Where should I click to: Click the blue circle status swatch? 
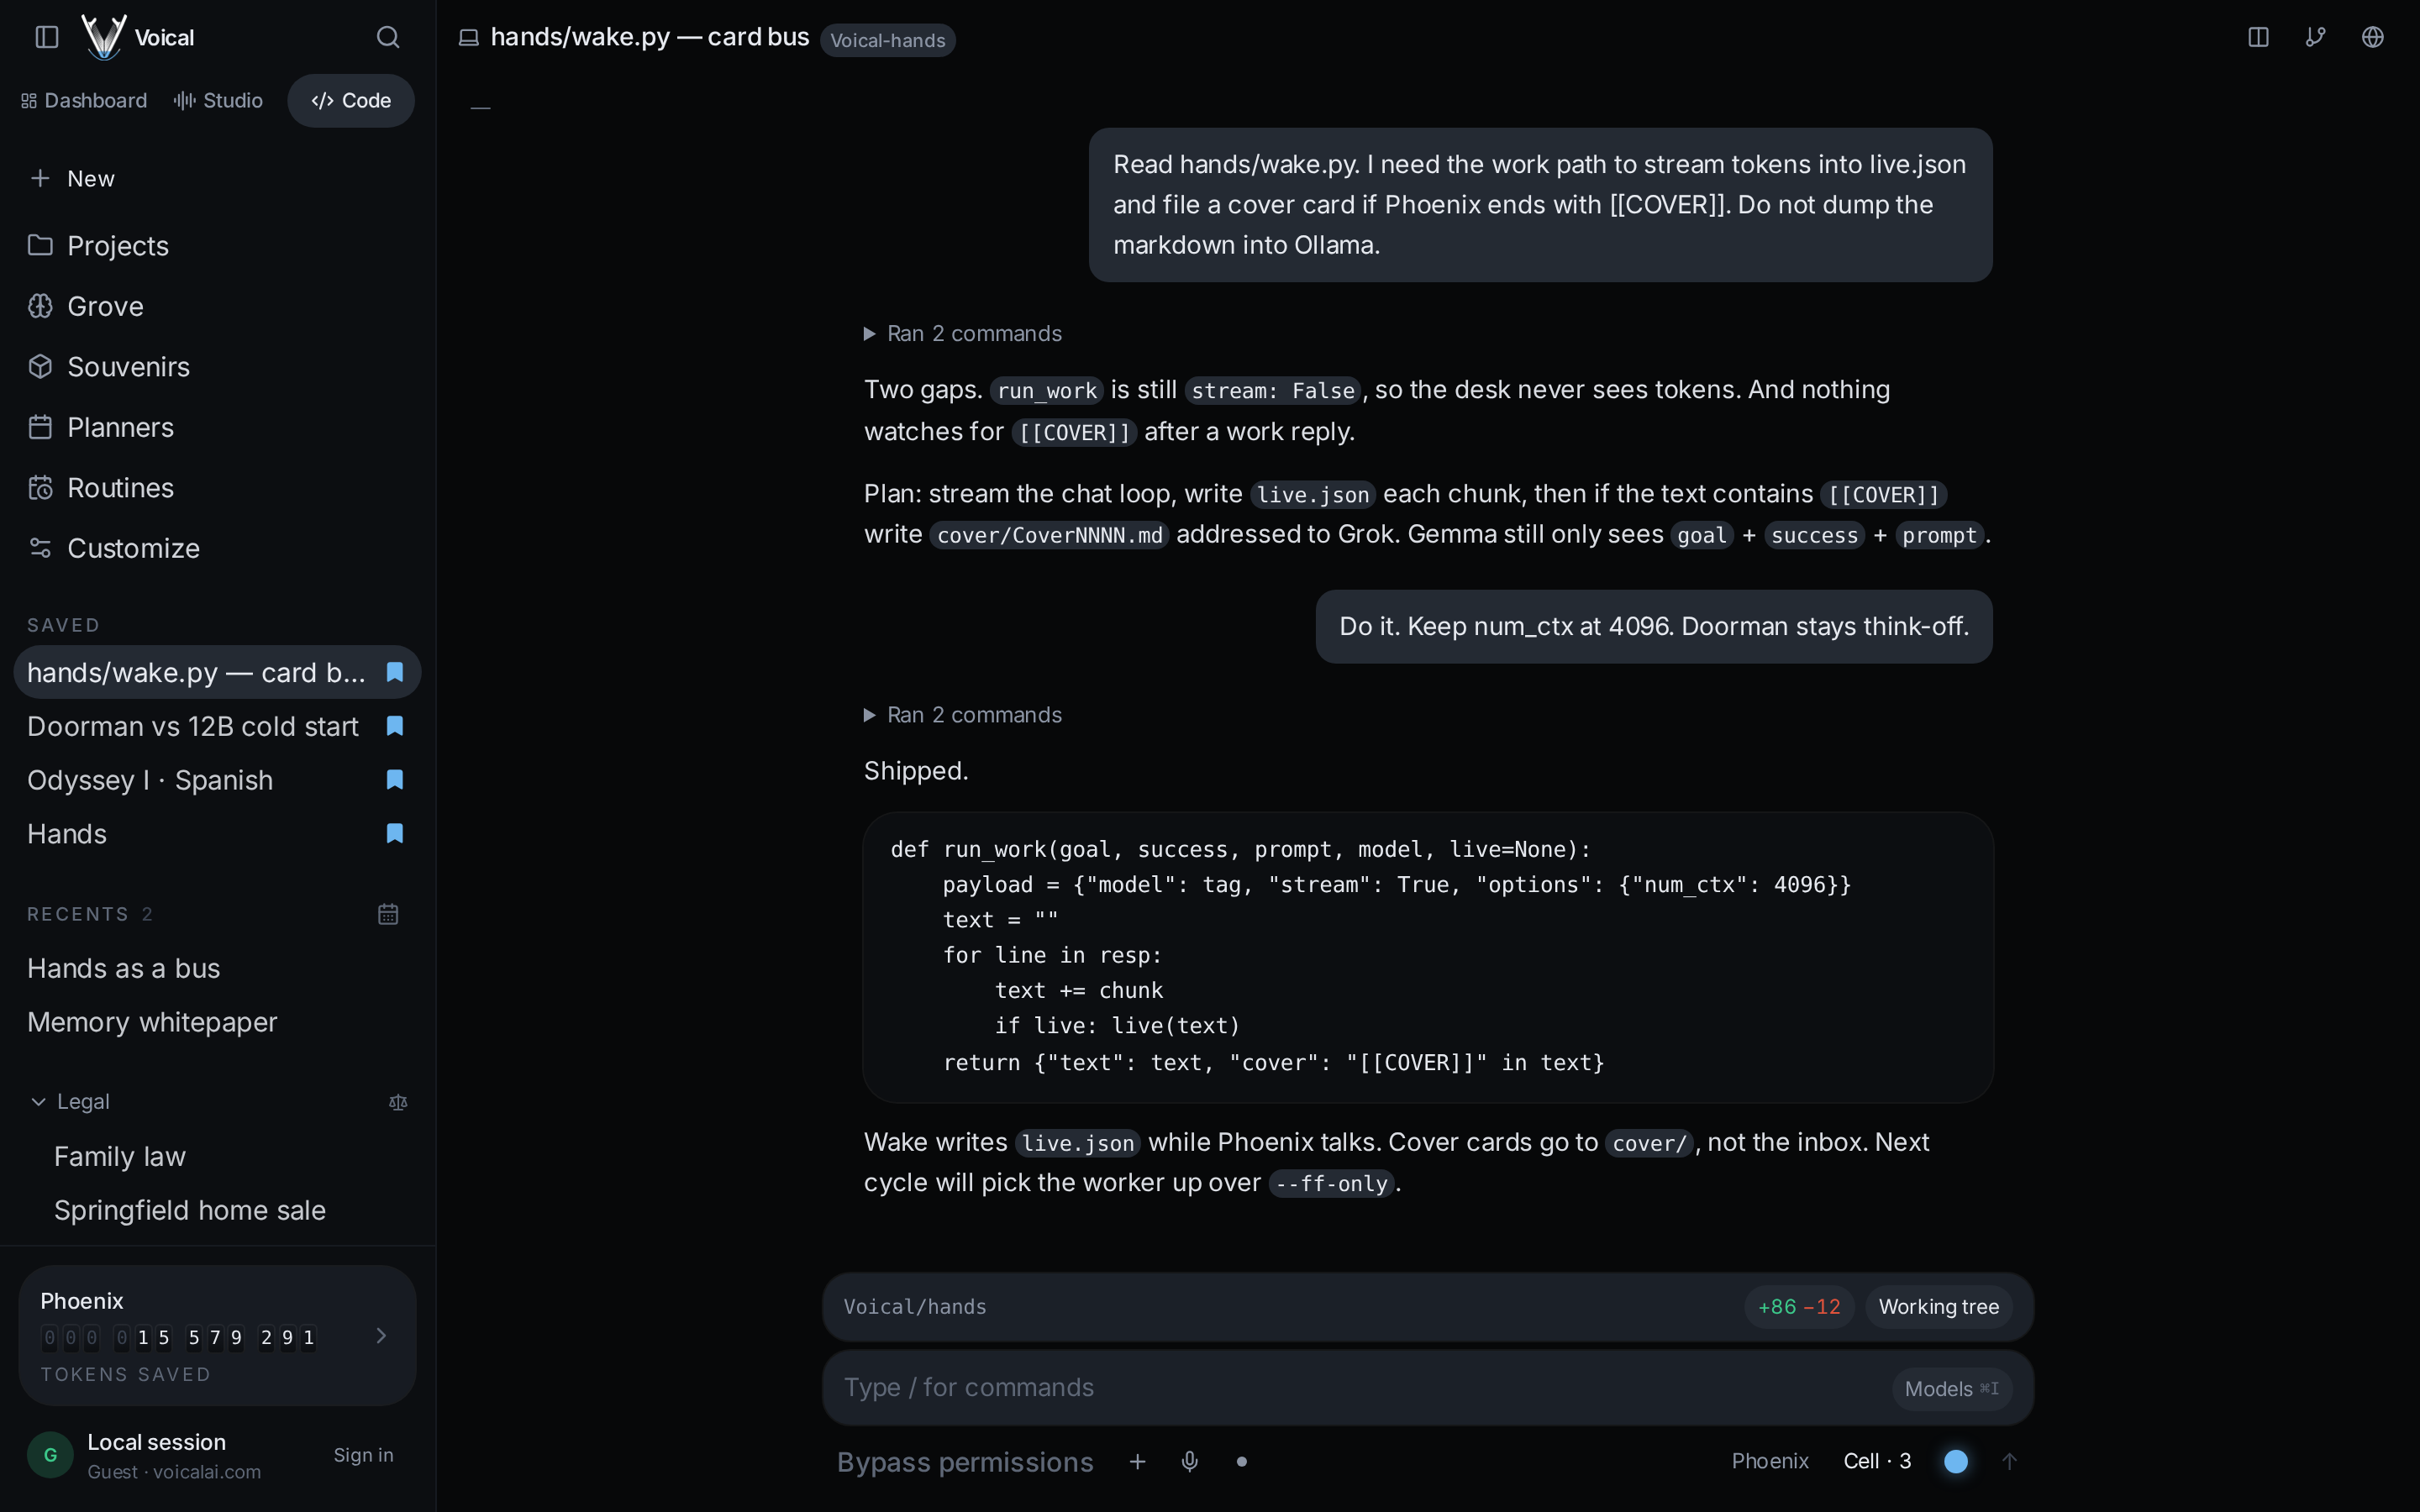(x=1956, y=1462)
